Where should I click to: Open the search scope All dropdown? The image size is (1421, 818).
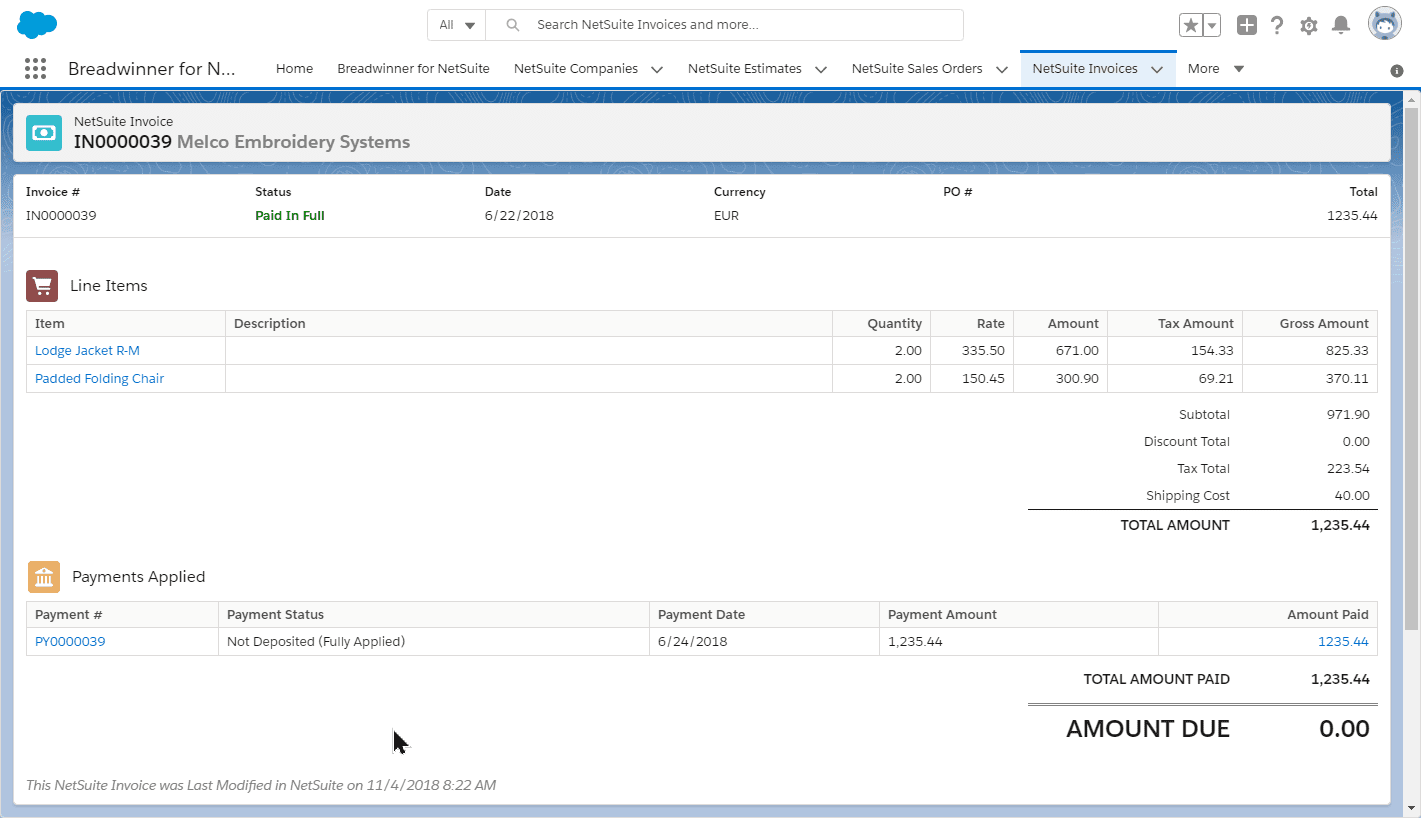click(x=457, y=25)
